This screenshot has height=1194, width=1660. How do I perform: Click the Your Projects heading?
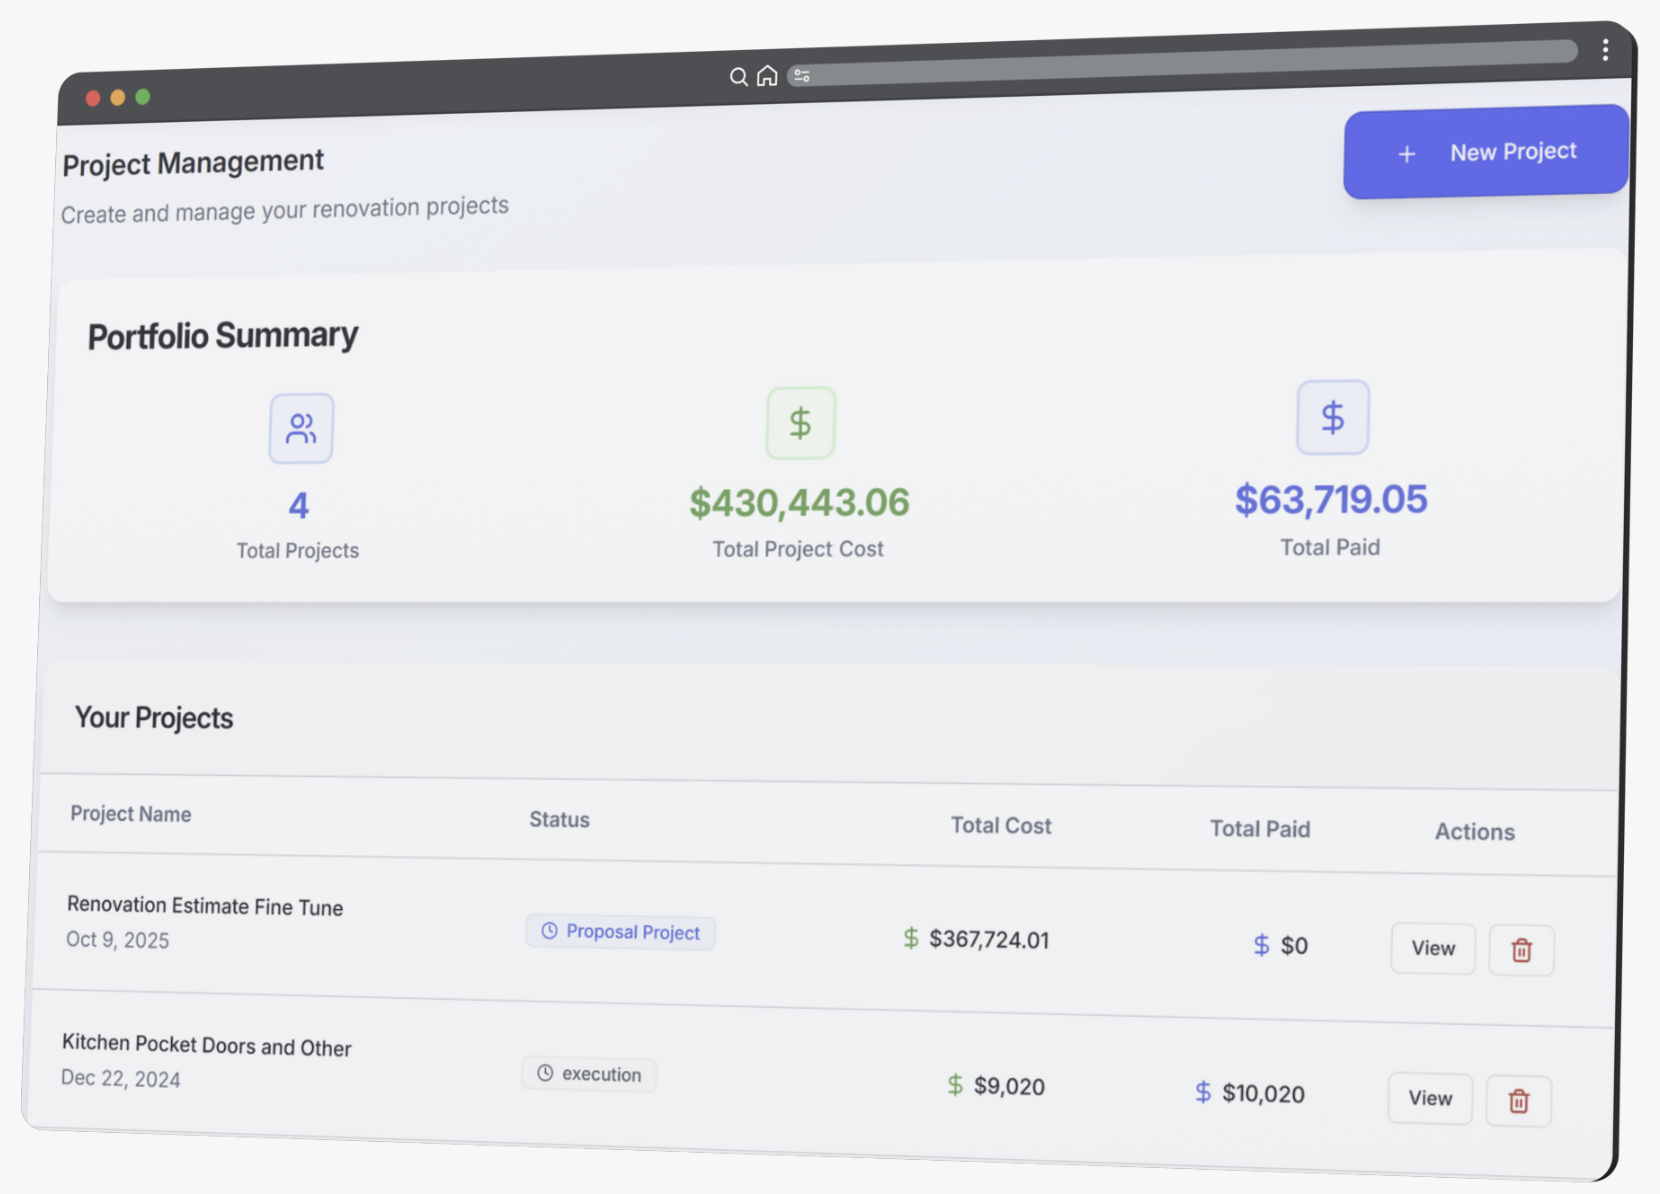153,718
